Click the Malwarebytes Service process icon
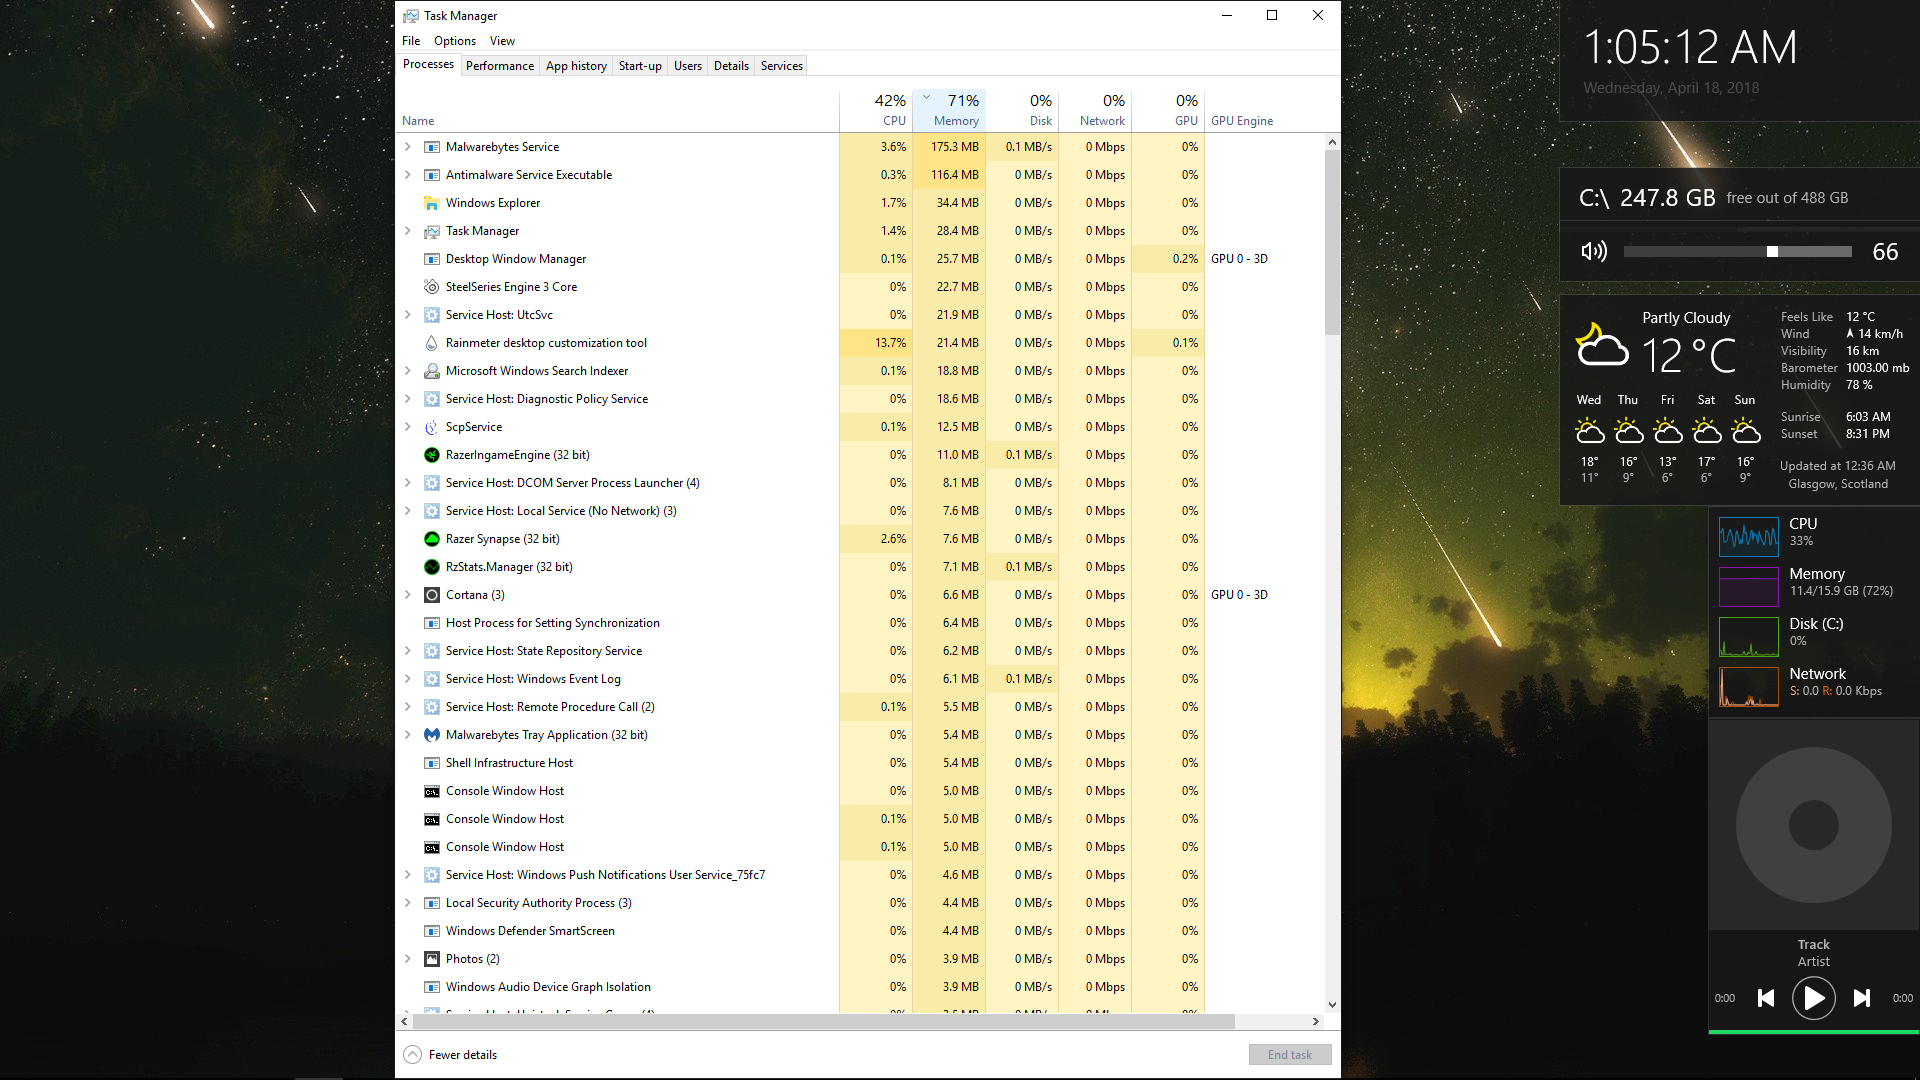The width and height of the screenshot is (1920, 1080). pos(432,147)
